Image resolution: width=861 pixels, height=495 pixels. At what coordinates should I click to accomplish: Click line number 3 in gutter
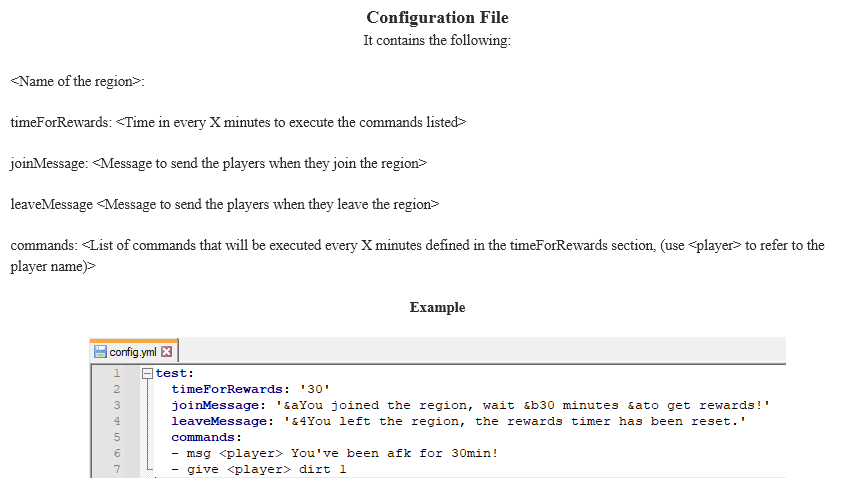(x=116, y=405)
